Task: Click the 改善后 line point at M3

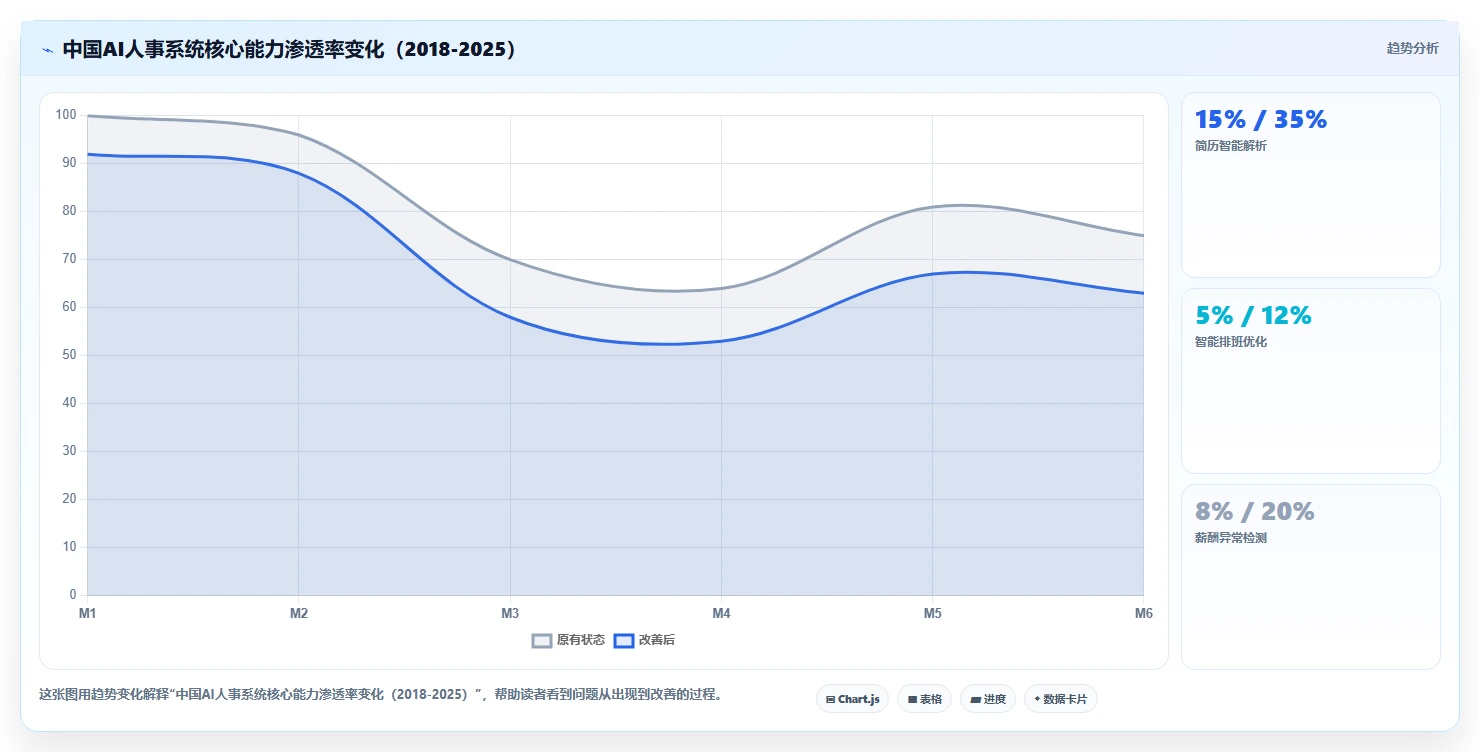Action: click(x=510, y=317)
